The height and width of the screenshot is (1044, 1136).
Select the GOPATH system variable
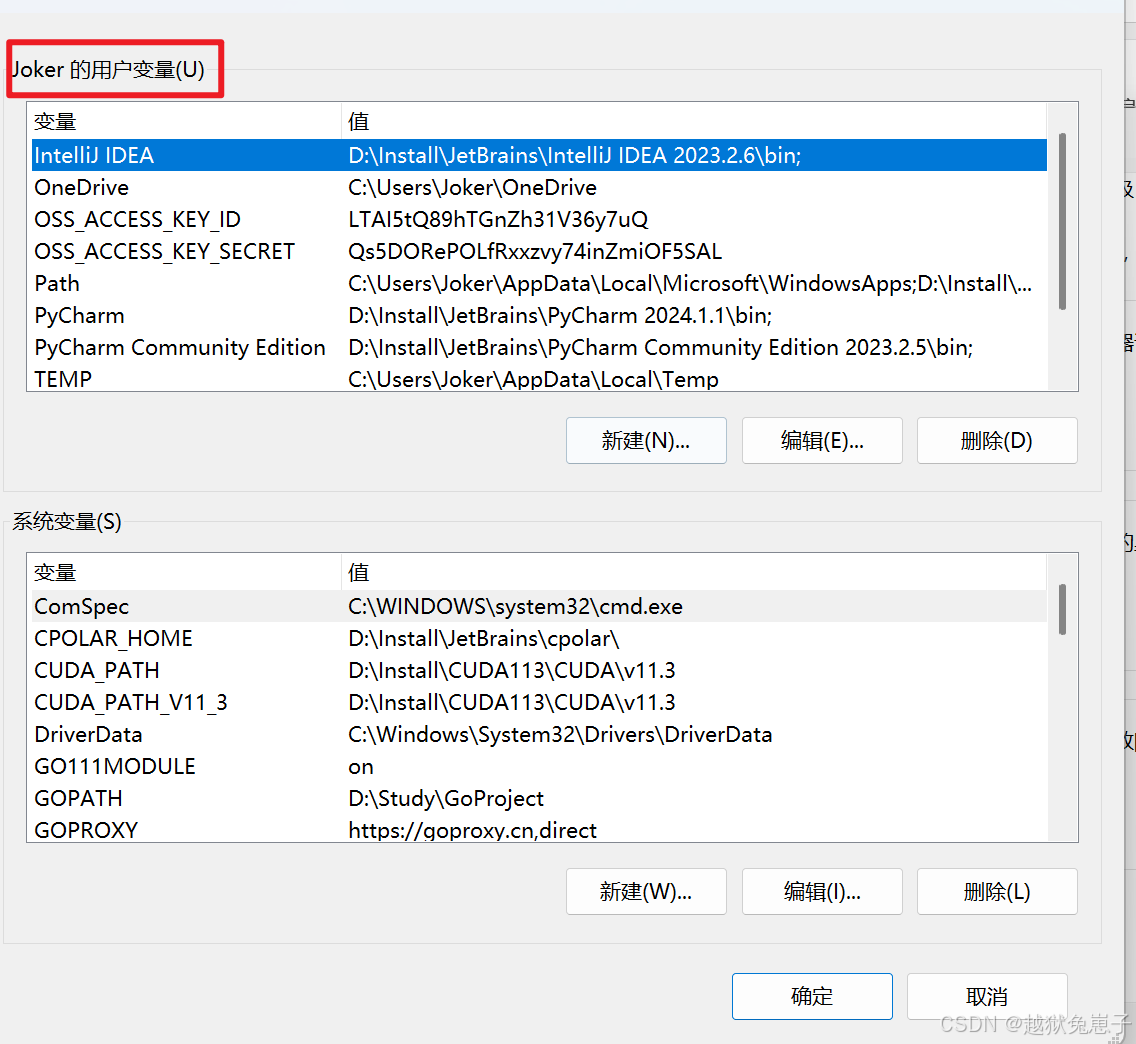tap(539, 798)
